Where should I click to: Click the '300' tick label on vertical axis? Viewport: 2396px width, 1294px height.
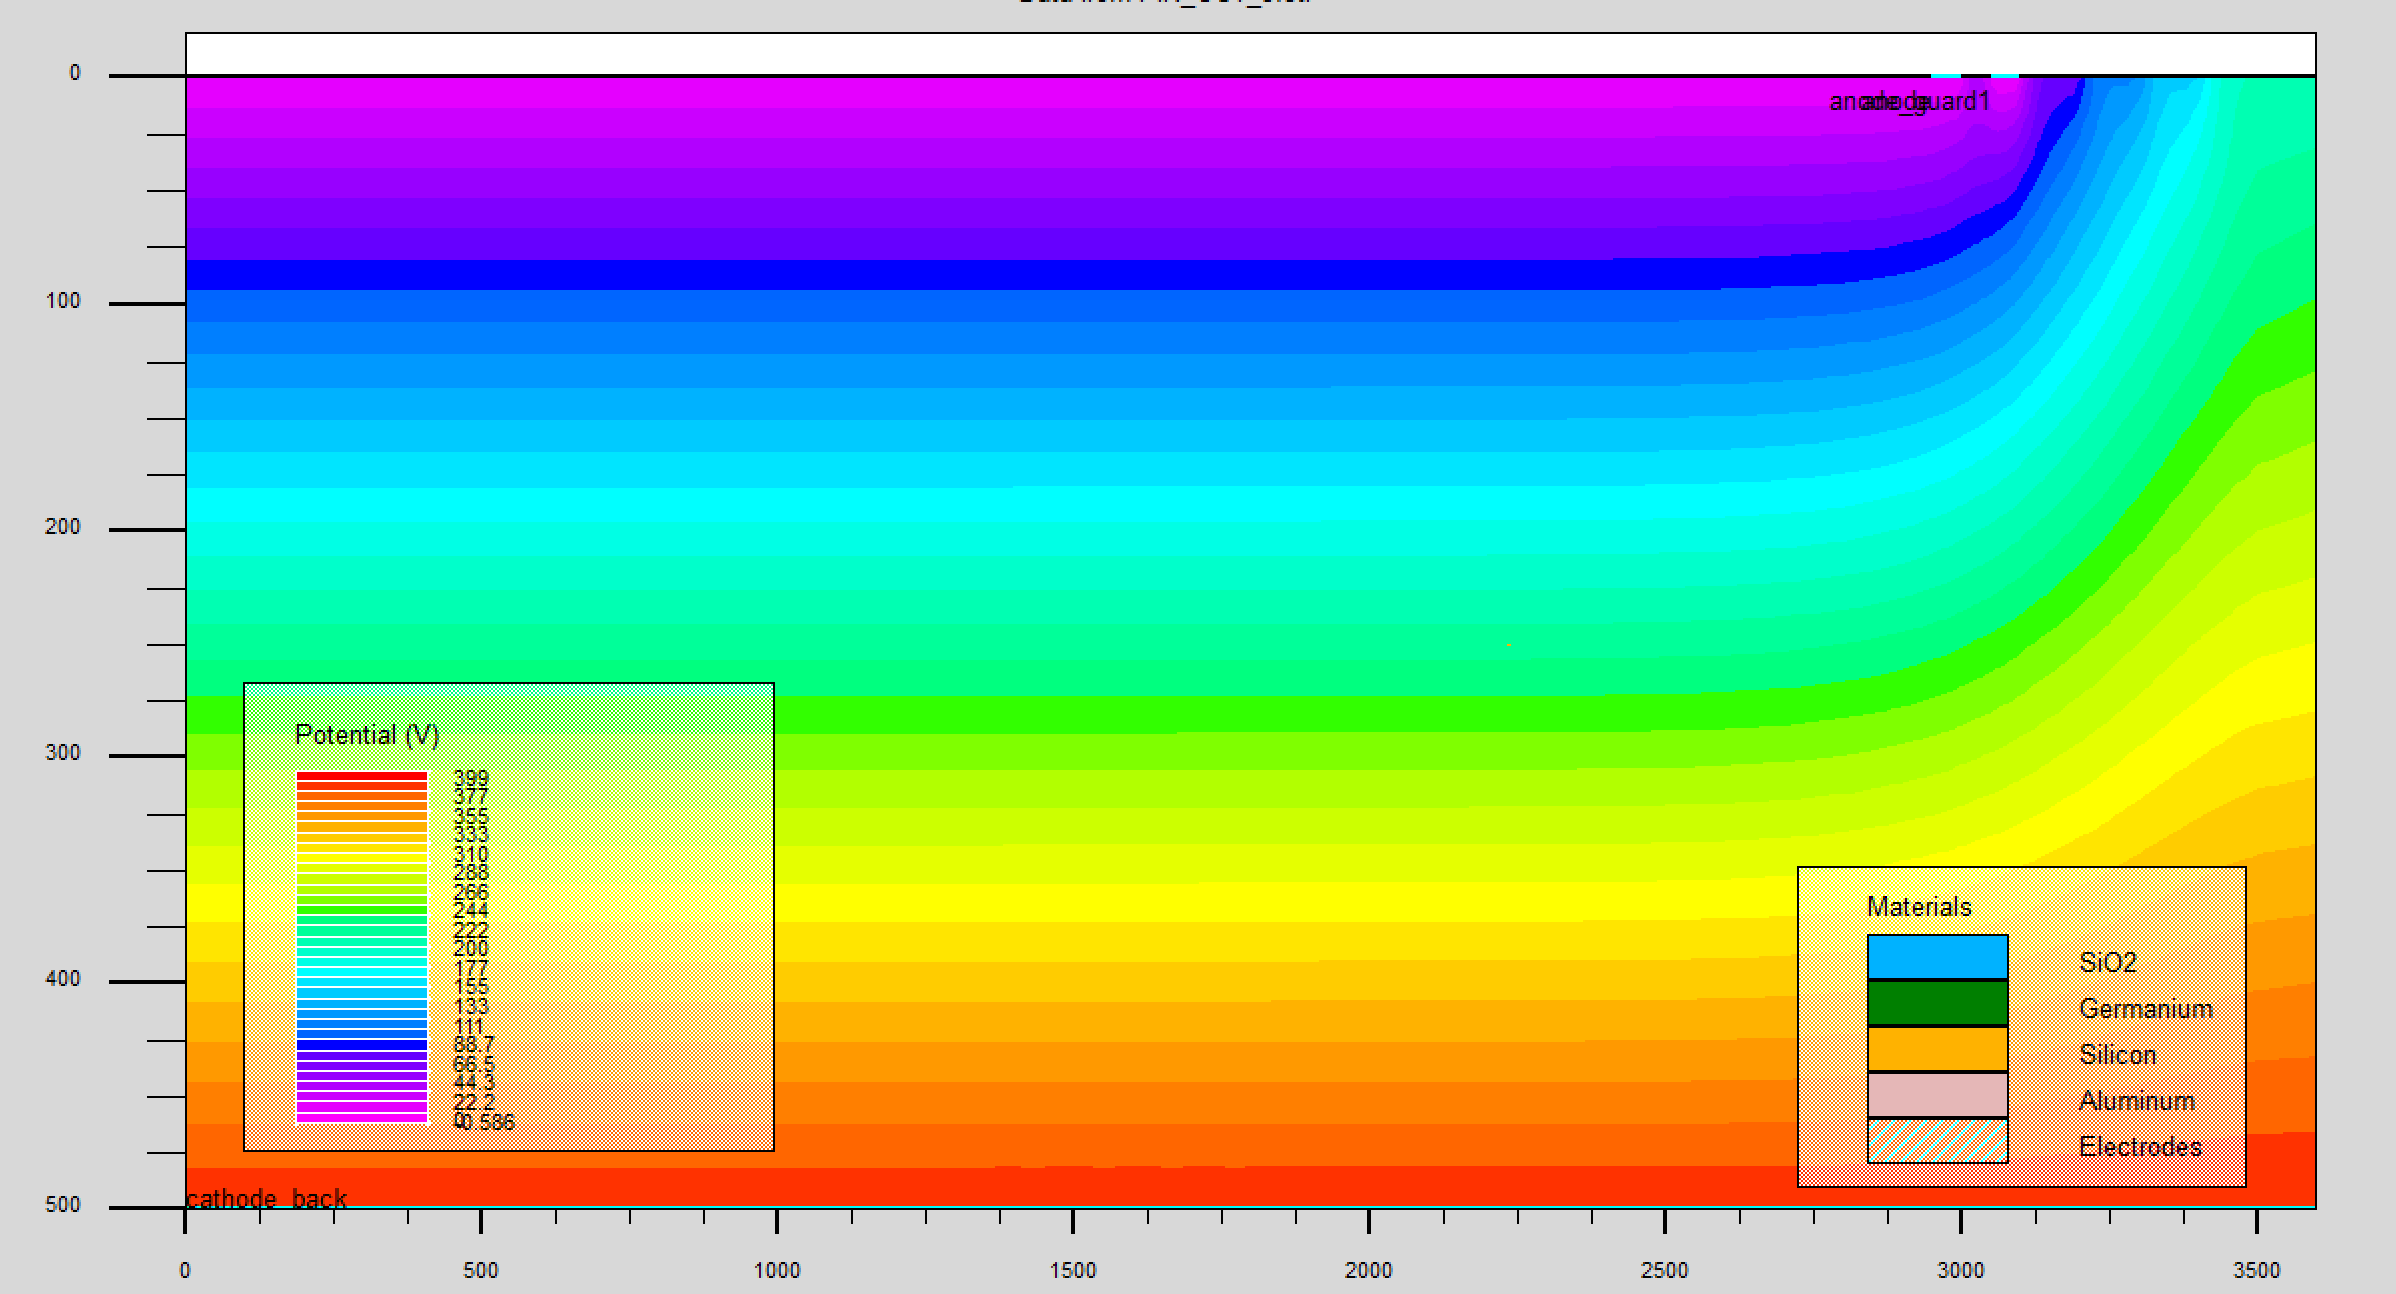pyautogui.click(x=63, y=753)
